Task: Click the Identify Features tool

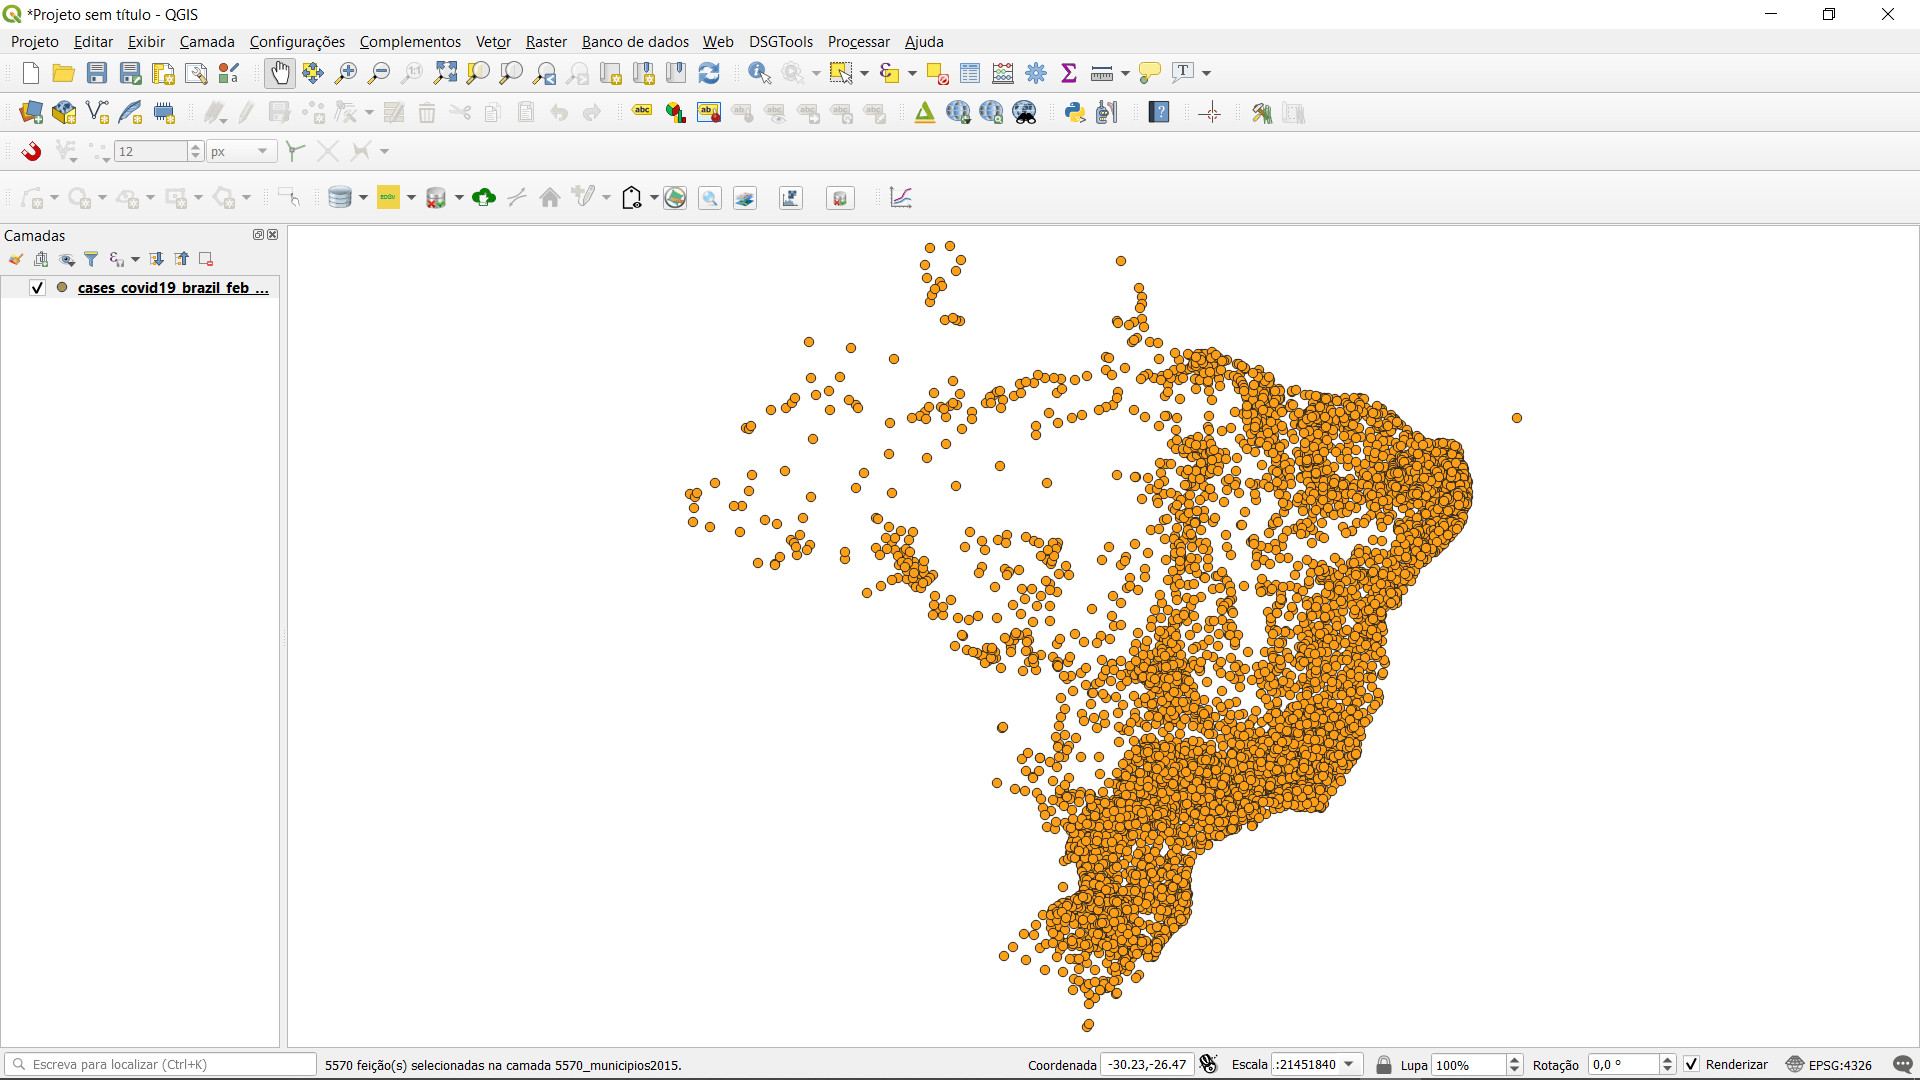Action: [759, 73]
